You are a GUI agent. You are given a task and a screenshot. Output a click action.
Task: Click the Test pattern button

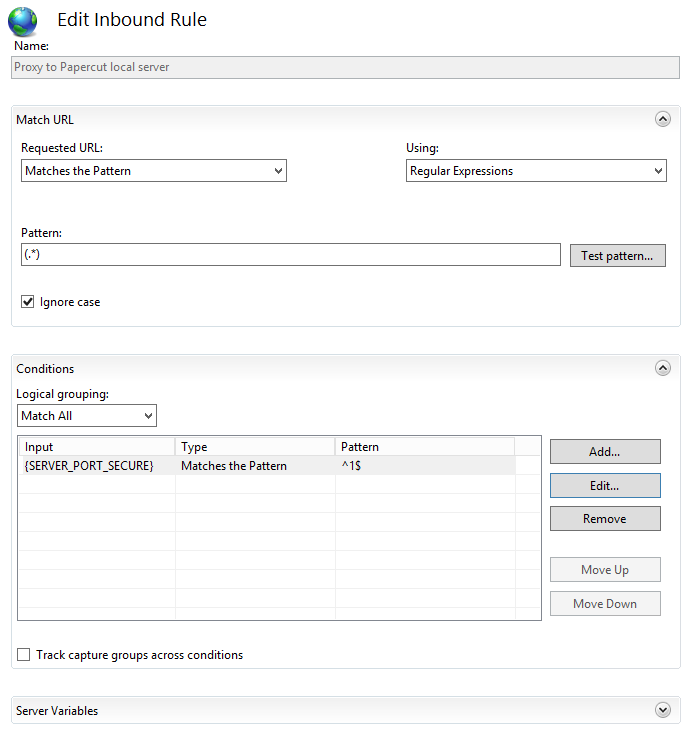tap(617, 256)
